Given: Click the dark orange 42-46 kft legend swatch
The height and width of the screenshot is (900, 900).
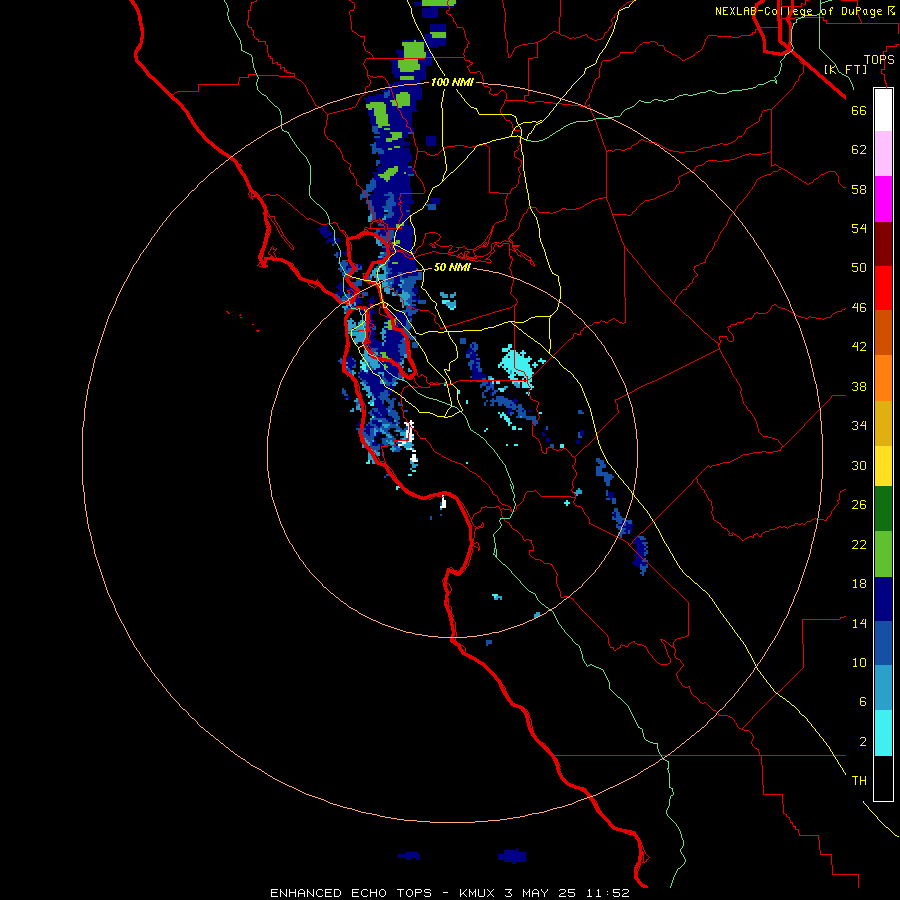Looking at the screenshot, I should click(x=883, y=332).
